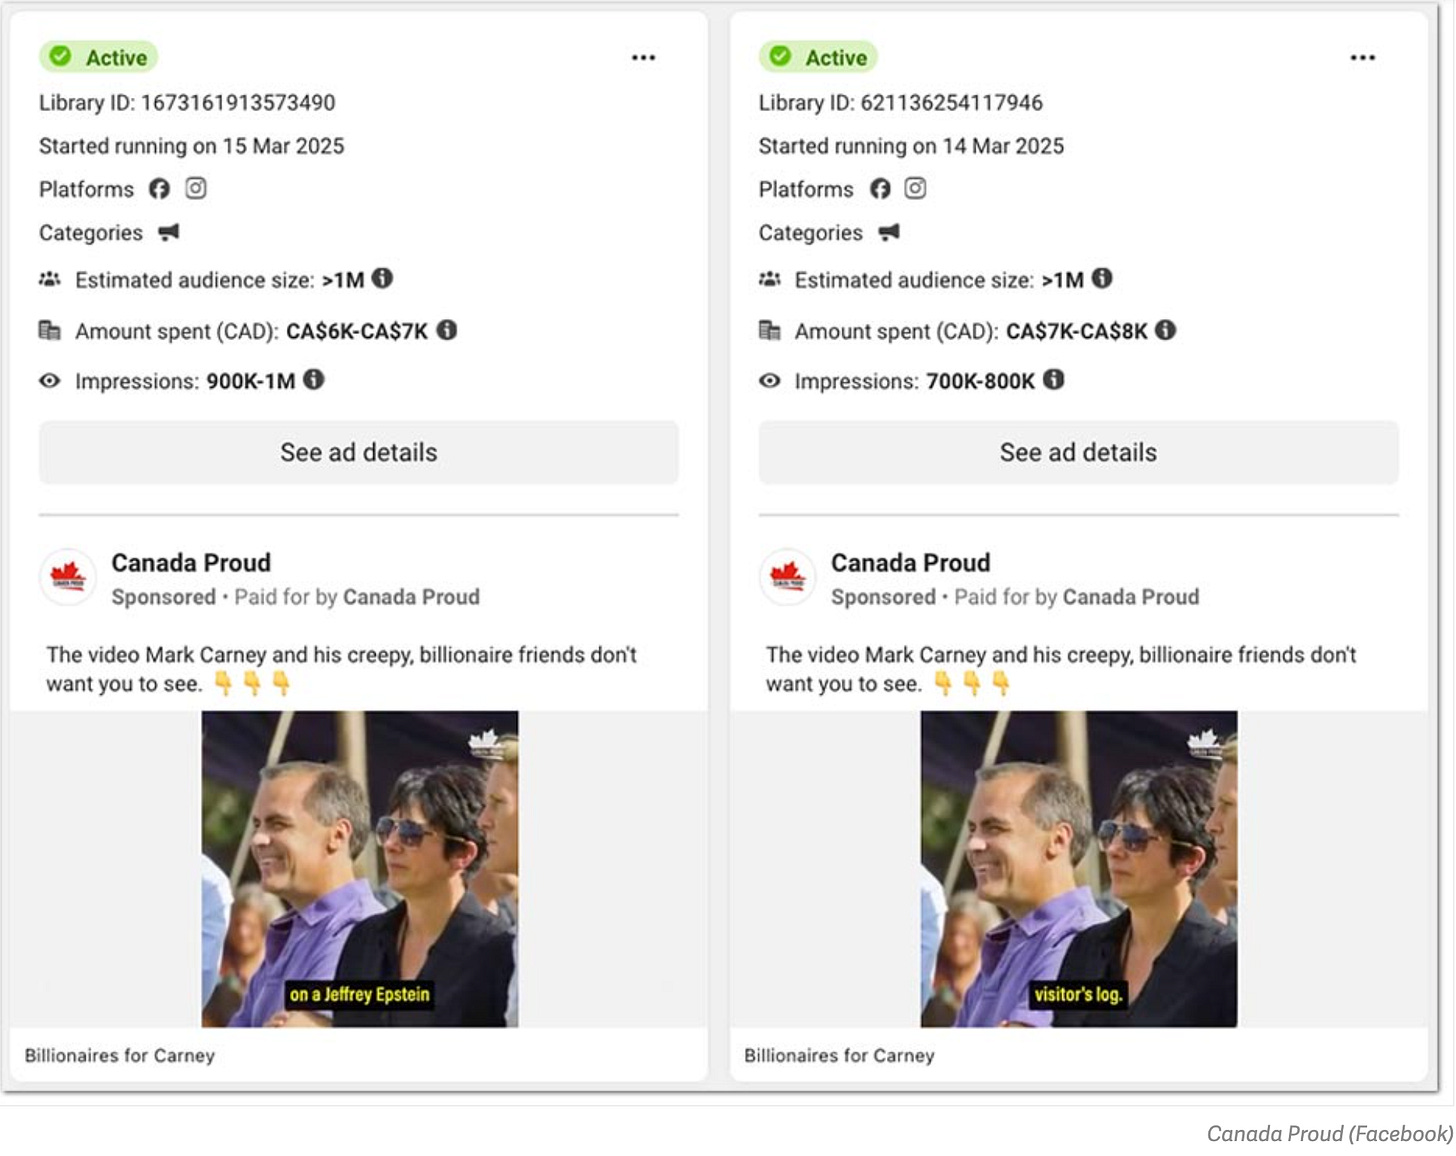1456x1156 pixels.
Task: Click impressions eye icon on 14 Mar ad
Action: pos(769,380)
